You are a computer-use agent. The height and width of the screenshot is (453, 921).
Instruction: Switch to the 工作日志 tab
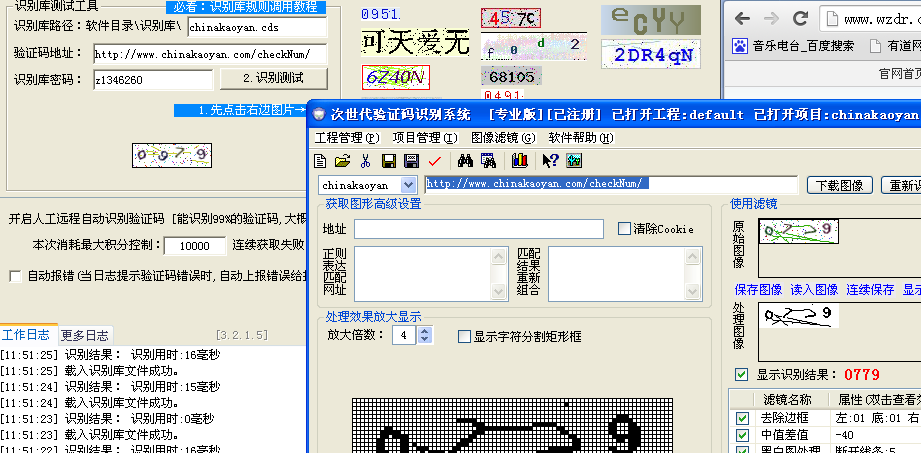tap(26, 335)
